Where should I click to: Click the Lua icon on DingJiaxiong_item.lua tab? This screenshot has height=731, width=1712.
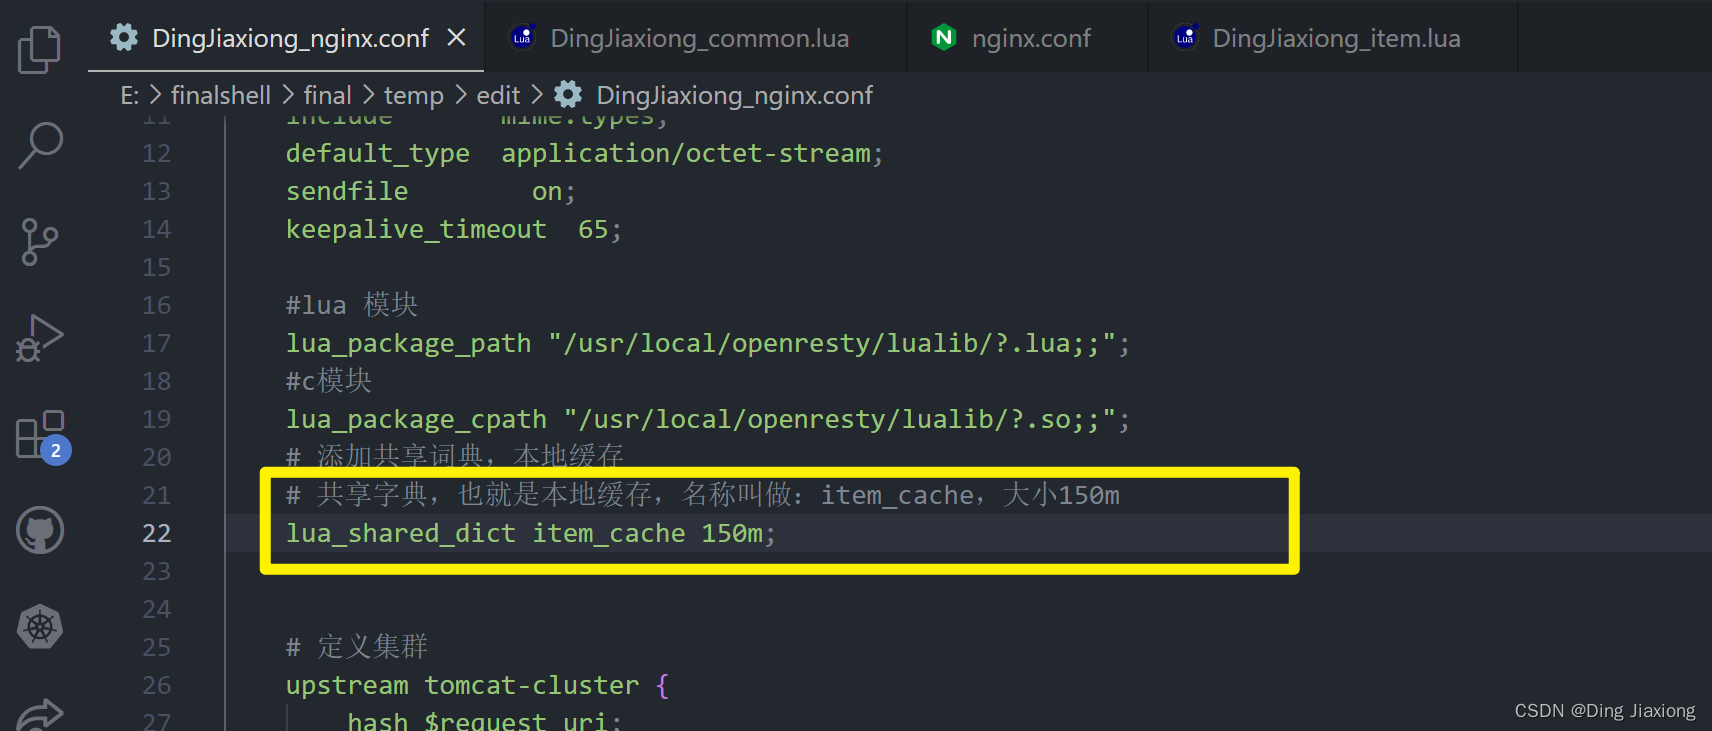[1185, 38]
